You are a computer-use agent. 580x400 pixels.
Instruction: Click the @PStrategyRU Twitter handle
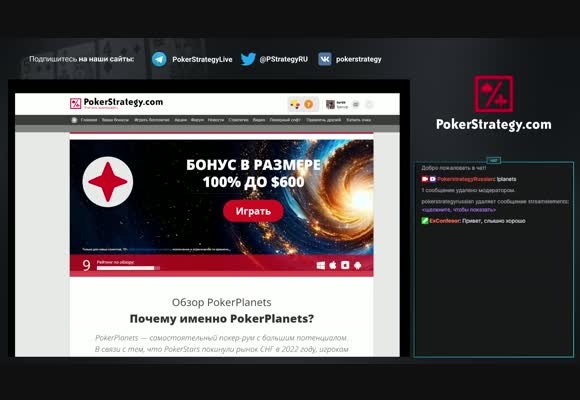pos(283,59)
